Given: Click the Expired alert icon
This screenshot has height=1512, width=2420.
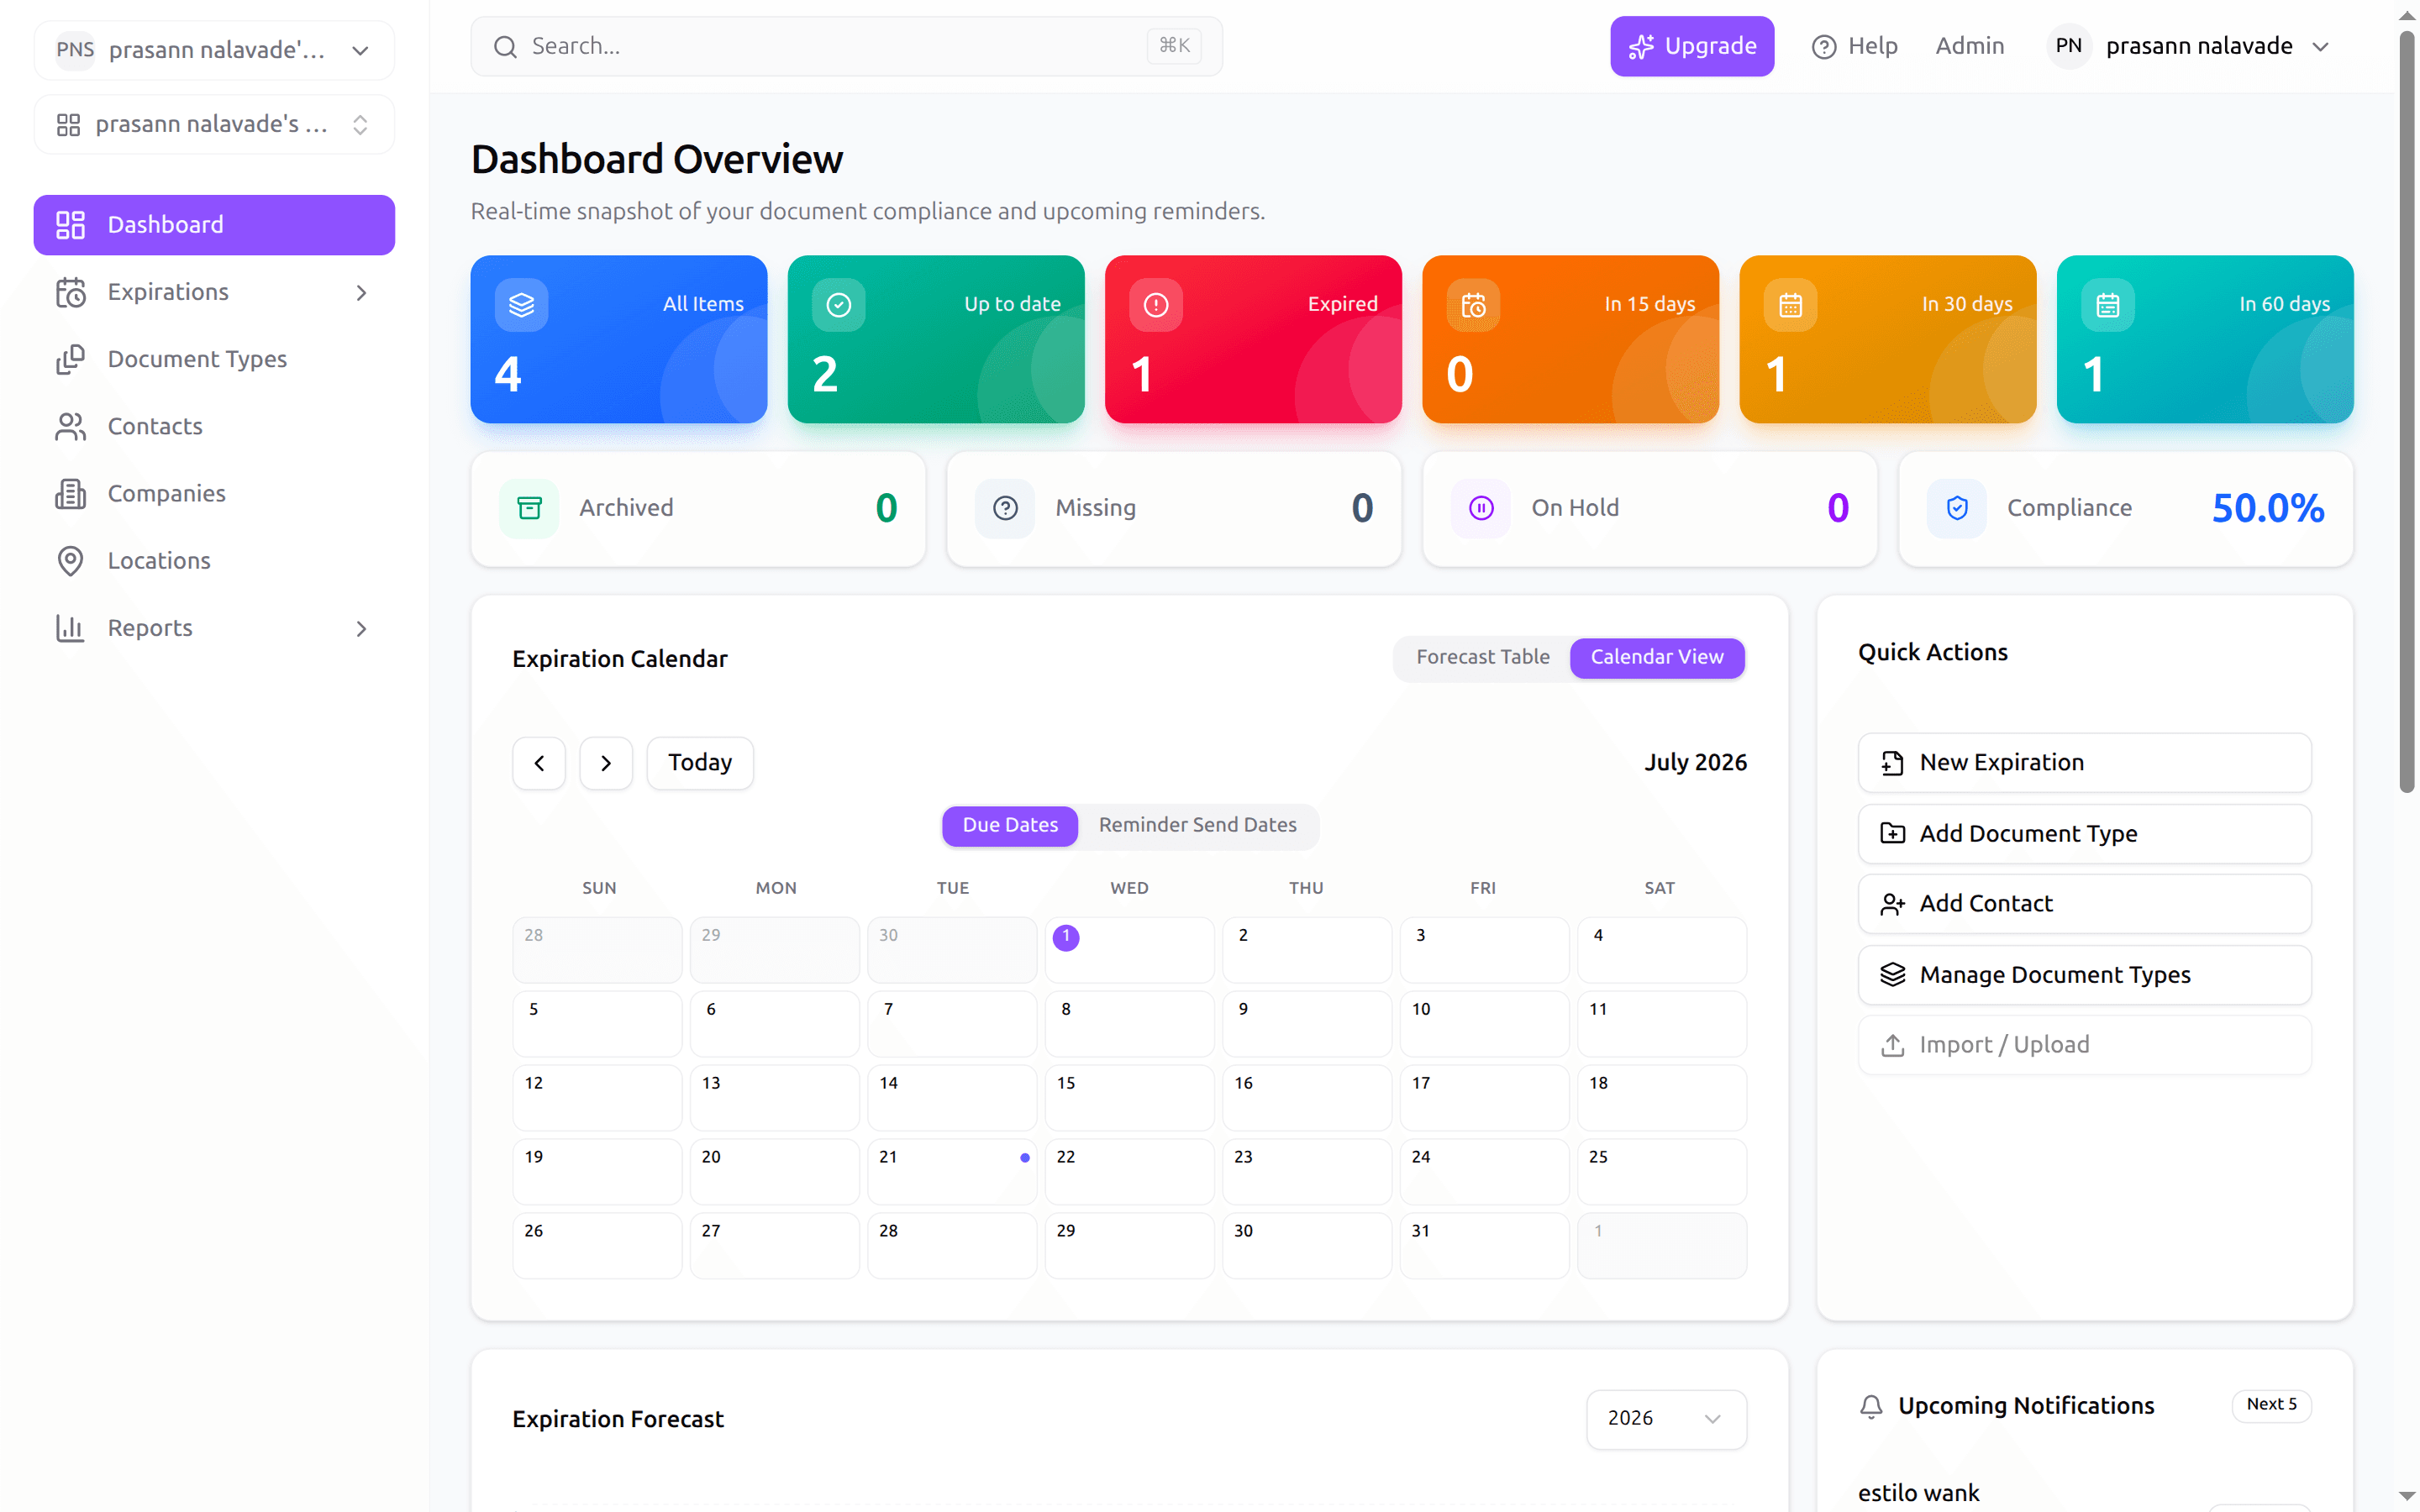Looking at the screenshot, I should click(1155, 304).
